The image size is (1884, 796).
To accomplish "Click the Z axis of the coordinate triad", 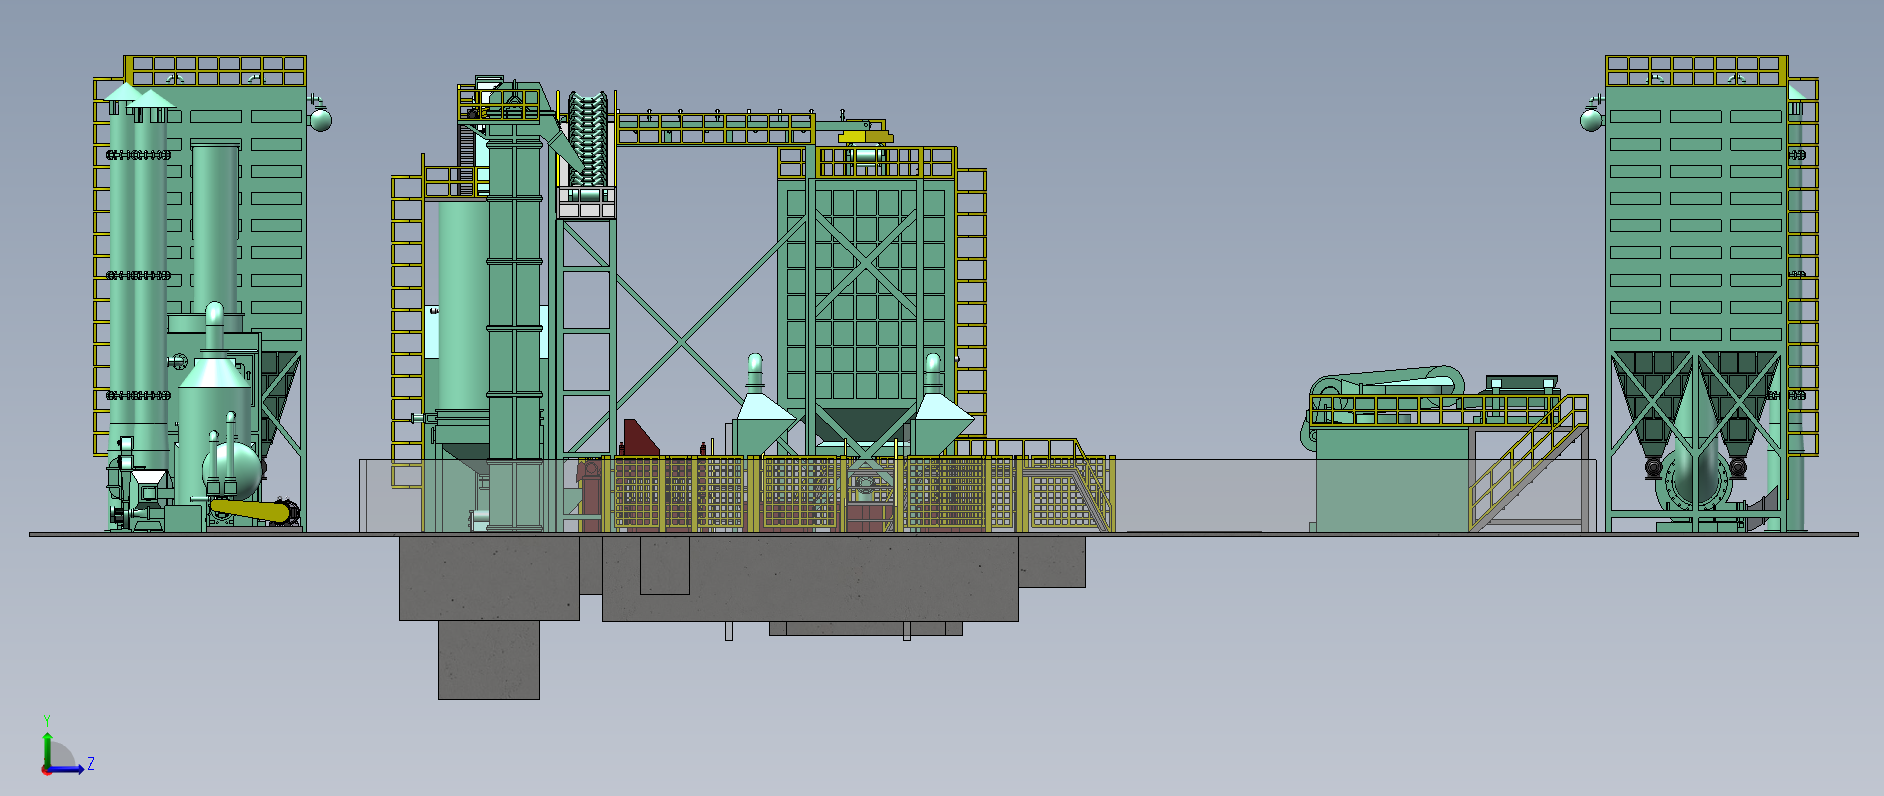I will point(68,769).
